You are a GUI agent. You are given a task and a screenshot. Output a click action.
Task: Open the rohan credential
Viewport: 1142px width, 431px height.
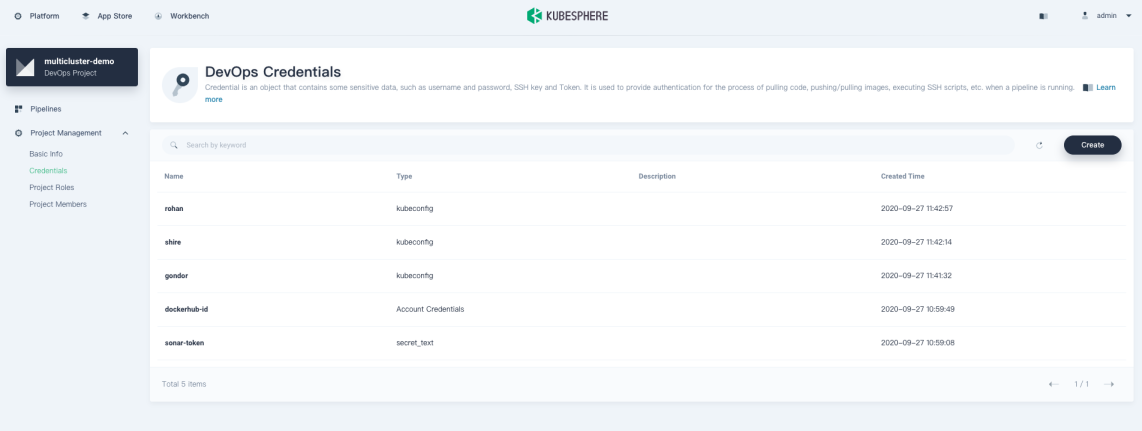click(174, 209)
